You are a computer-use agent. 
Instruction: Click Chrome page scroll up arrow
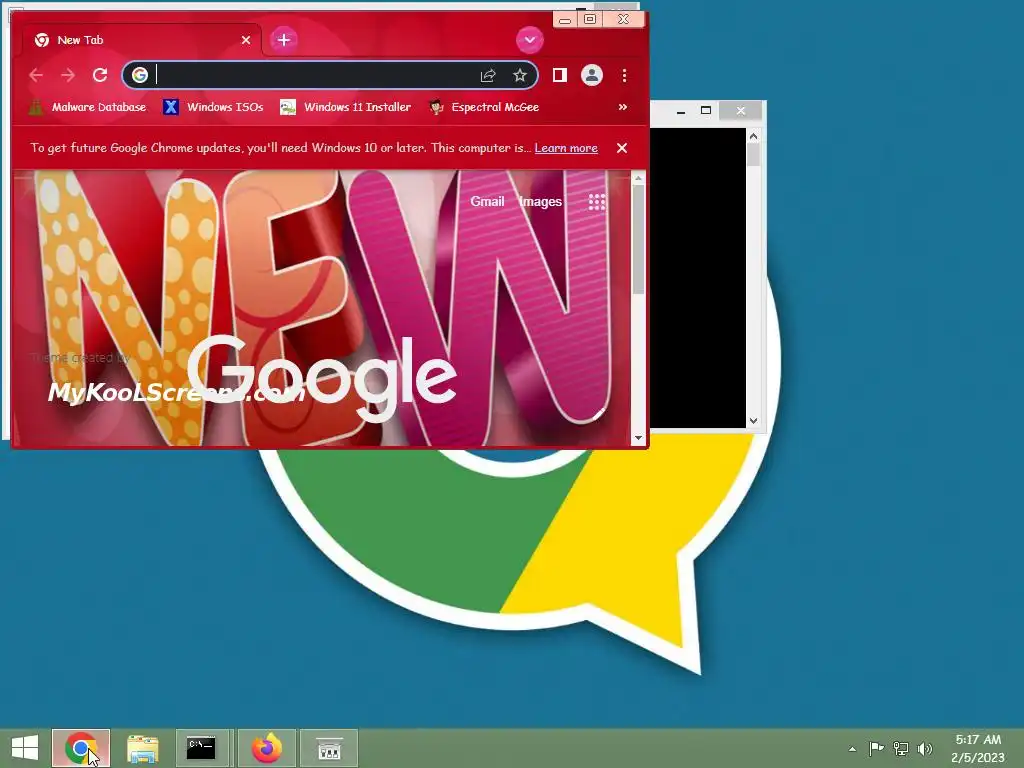[x=639, y=178]
